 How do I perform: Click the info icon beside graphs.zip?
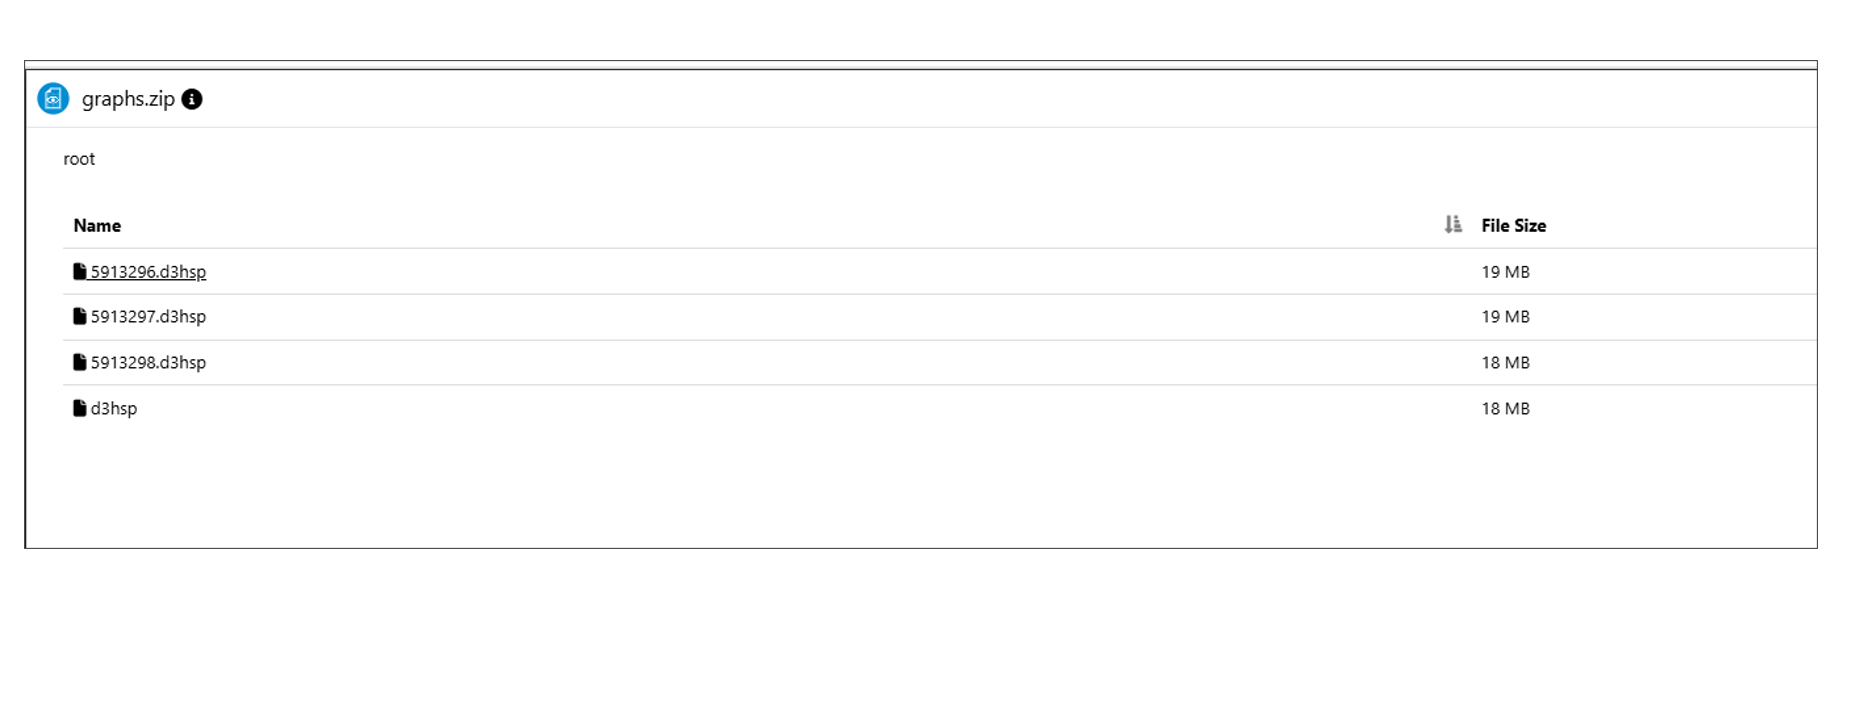click(192, 99)
